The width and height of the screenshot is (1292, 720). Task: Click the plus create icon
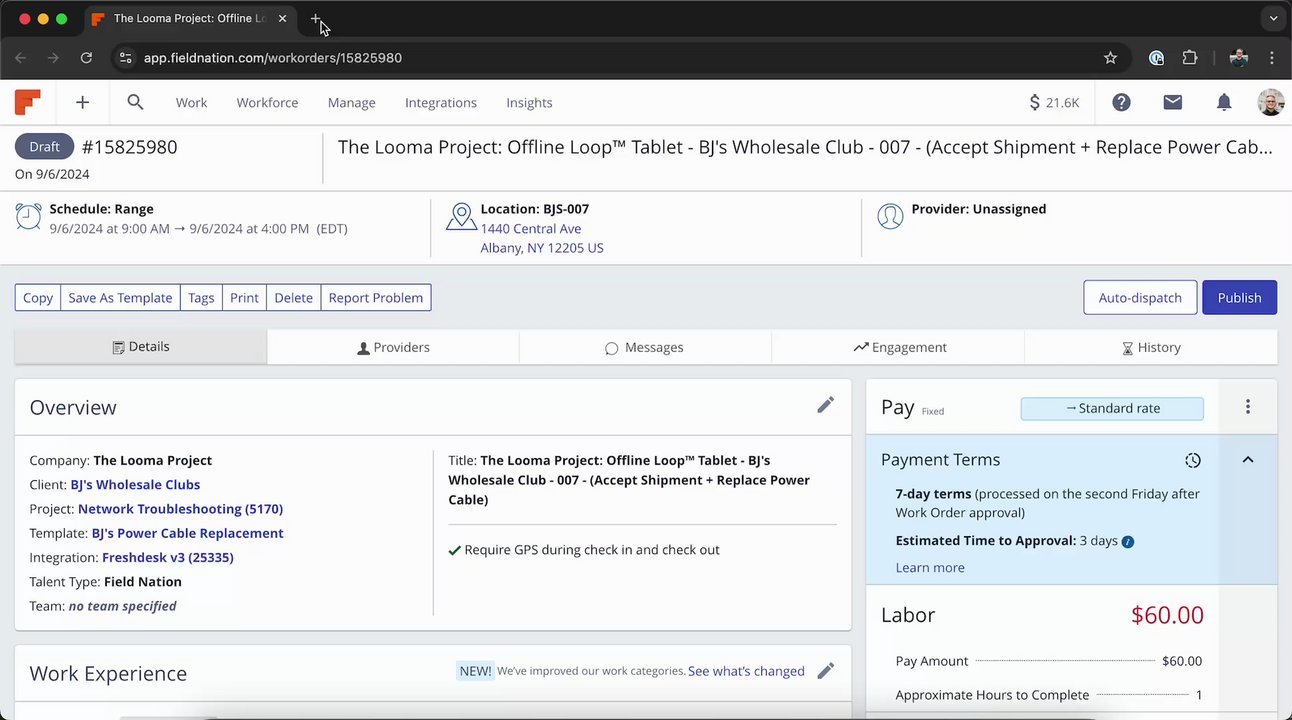click(x=82, y=102)
